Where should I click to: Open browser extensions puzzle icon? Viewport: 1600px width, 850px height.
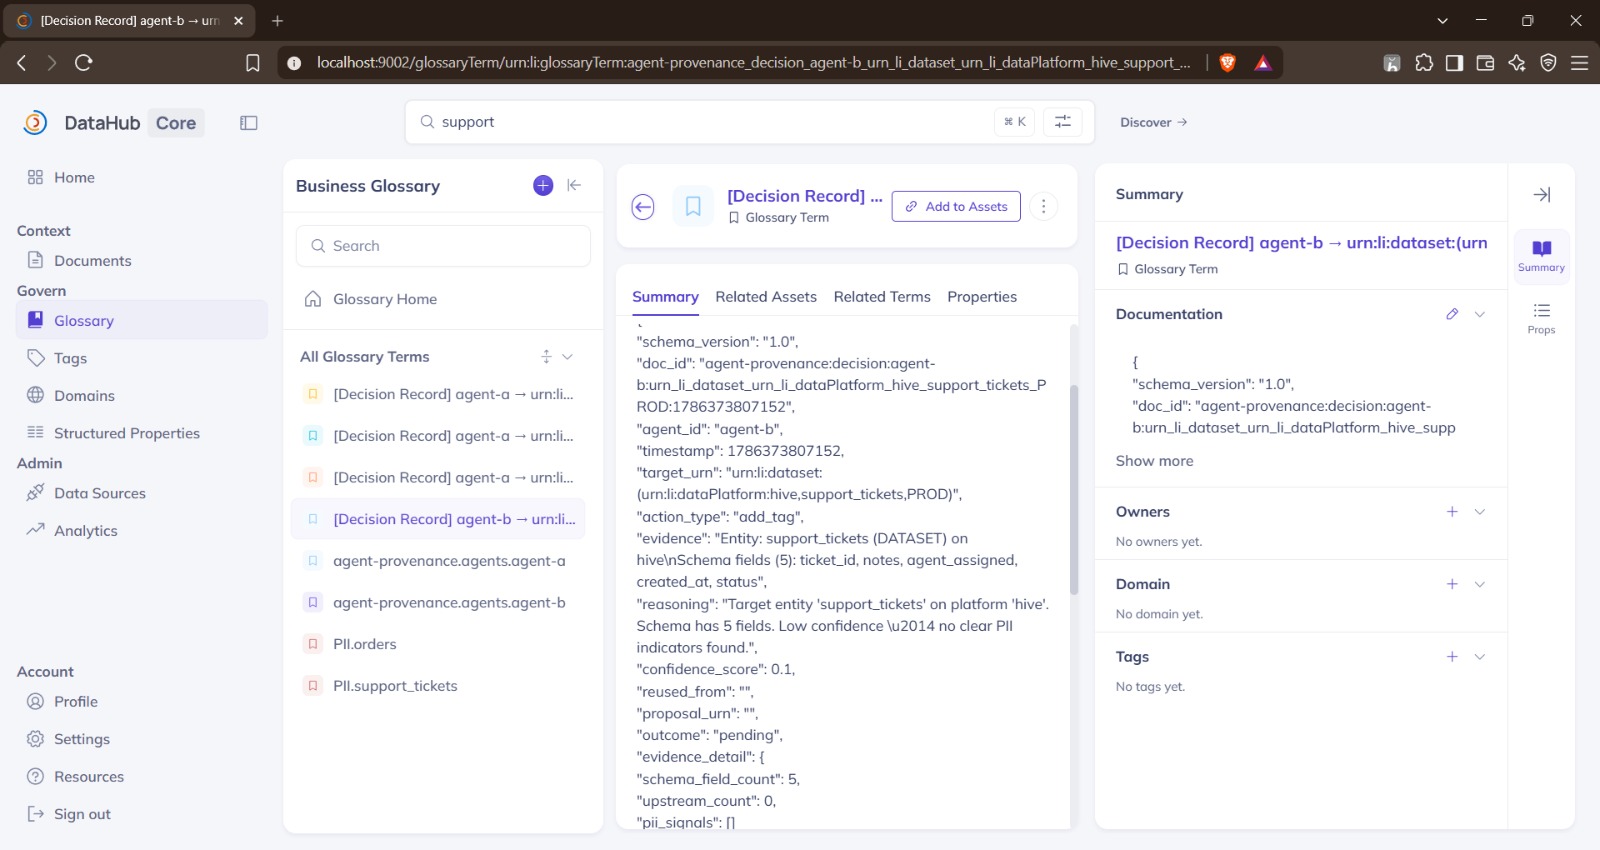tap(1424, 63)
